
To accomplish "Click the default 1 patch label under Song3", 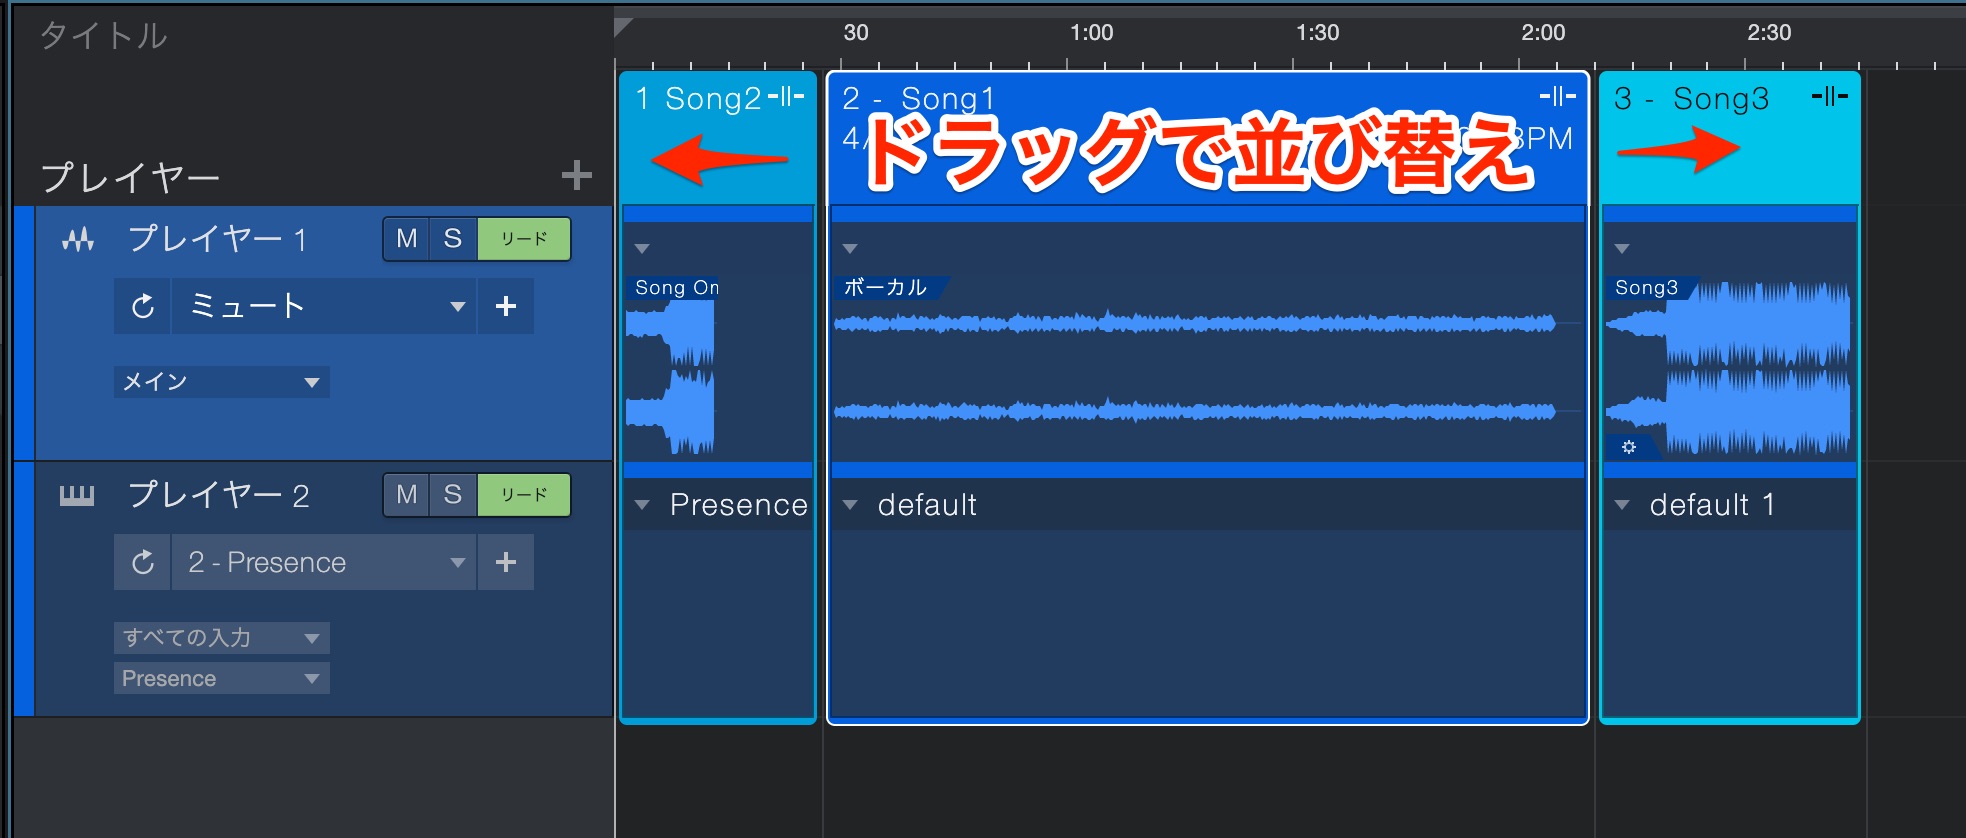I will click(x=1712, y=505).
